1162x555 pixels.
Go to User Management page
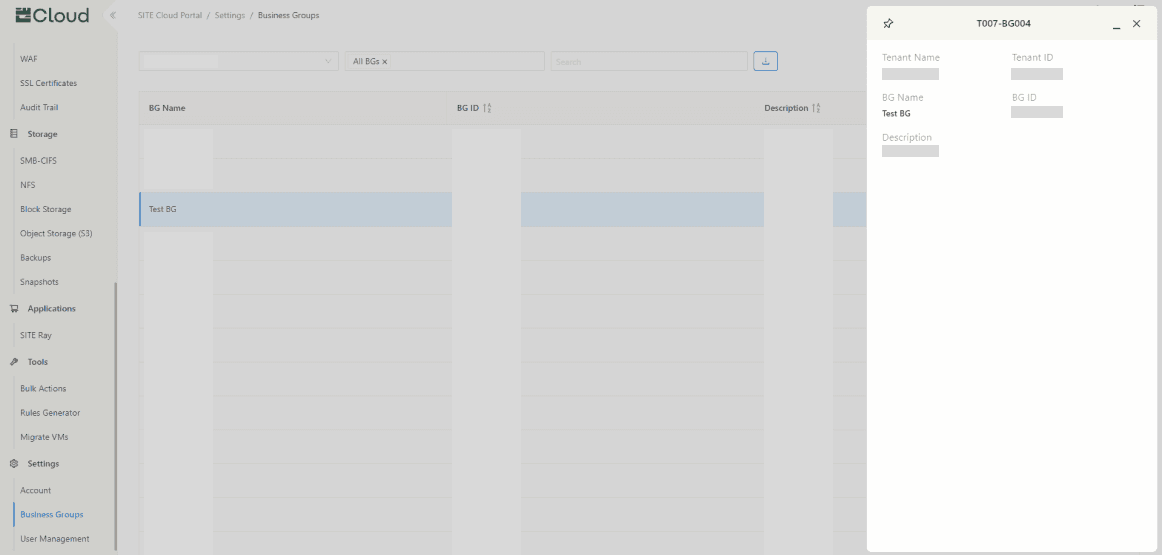[55, 539]
